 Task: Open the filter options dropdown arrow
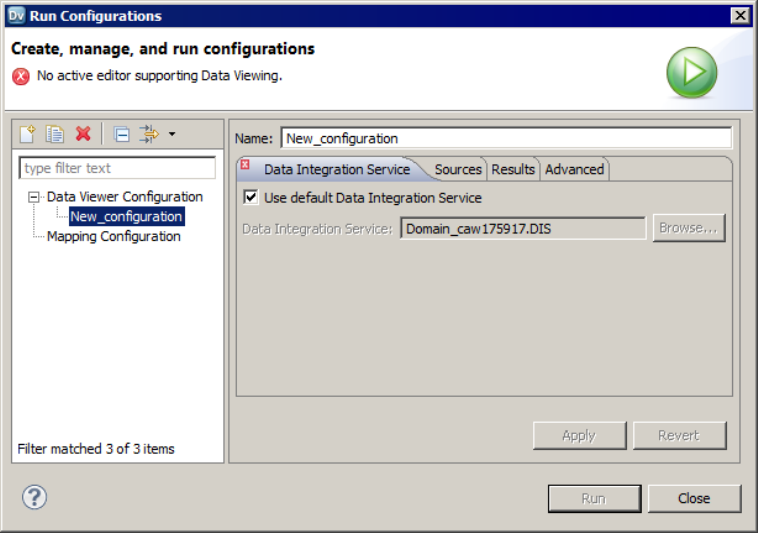click(172, 134)
